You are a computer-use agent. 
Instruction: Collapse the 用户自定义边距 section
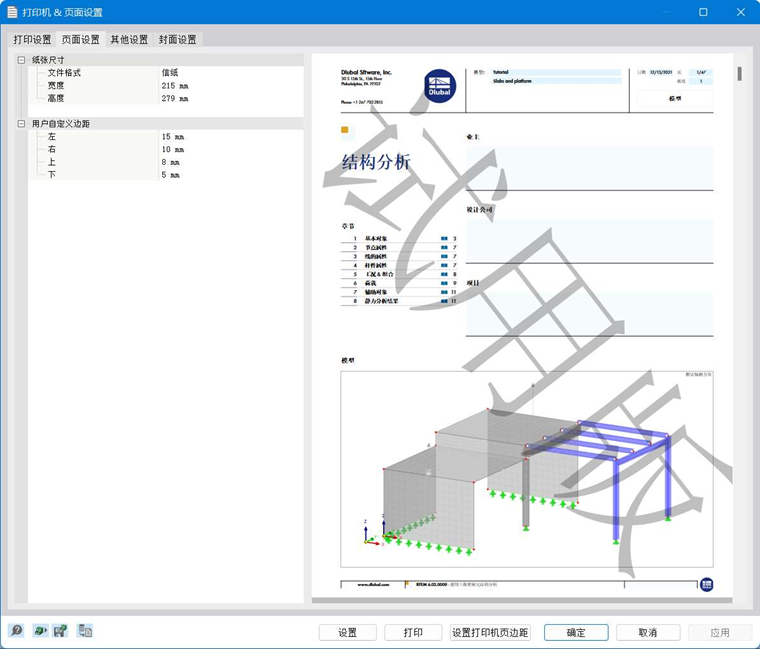pyautogui.click(x=21, y=124)
